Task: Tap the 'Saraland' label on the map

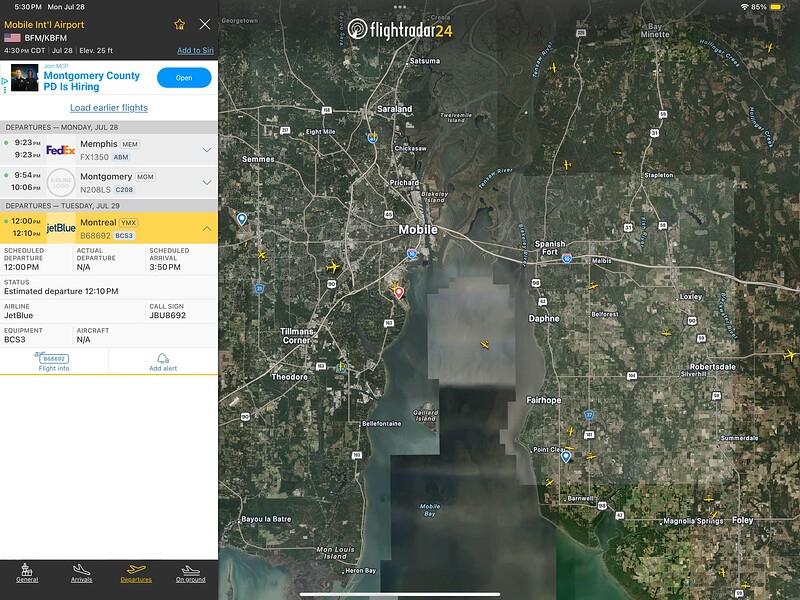Action: (x=394, y=109)
